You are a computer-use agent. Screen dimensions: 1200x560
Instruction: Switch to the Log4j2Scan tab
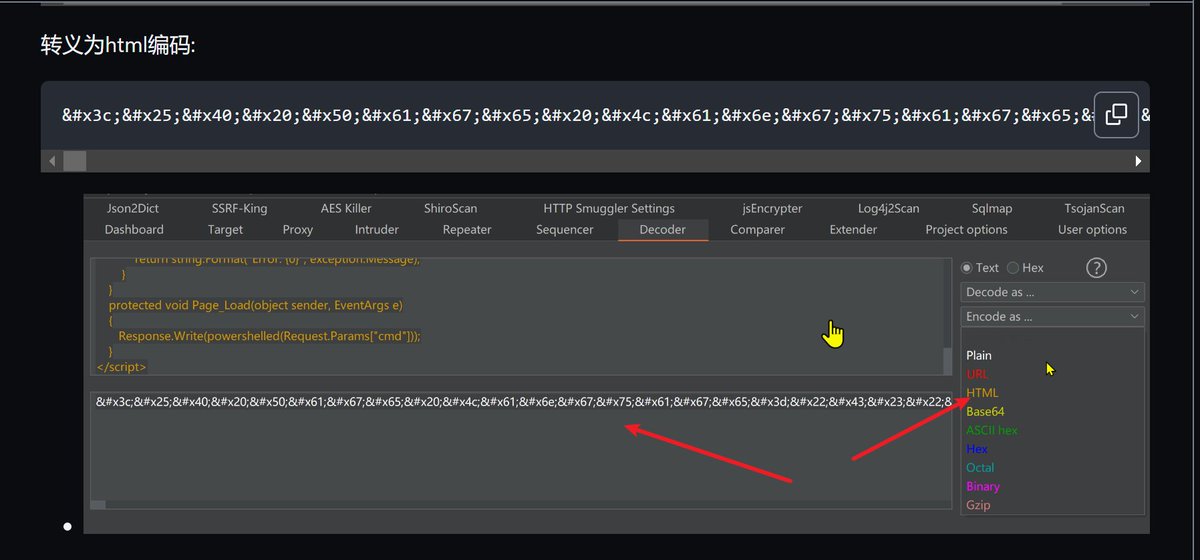click(x=888, y=208)
